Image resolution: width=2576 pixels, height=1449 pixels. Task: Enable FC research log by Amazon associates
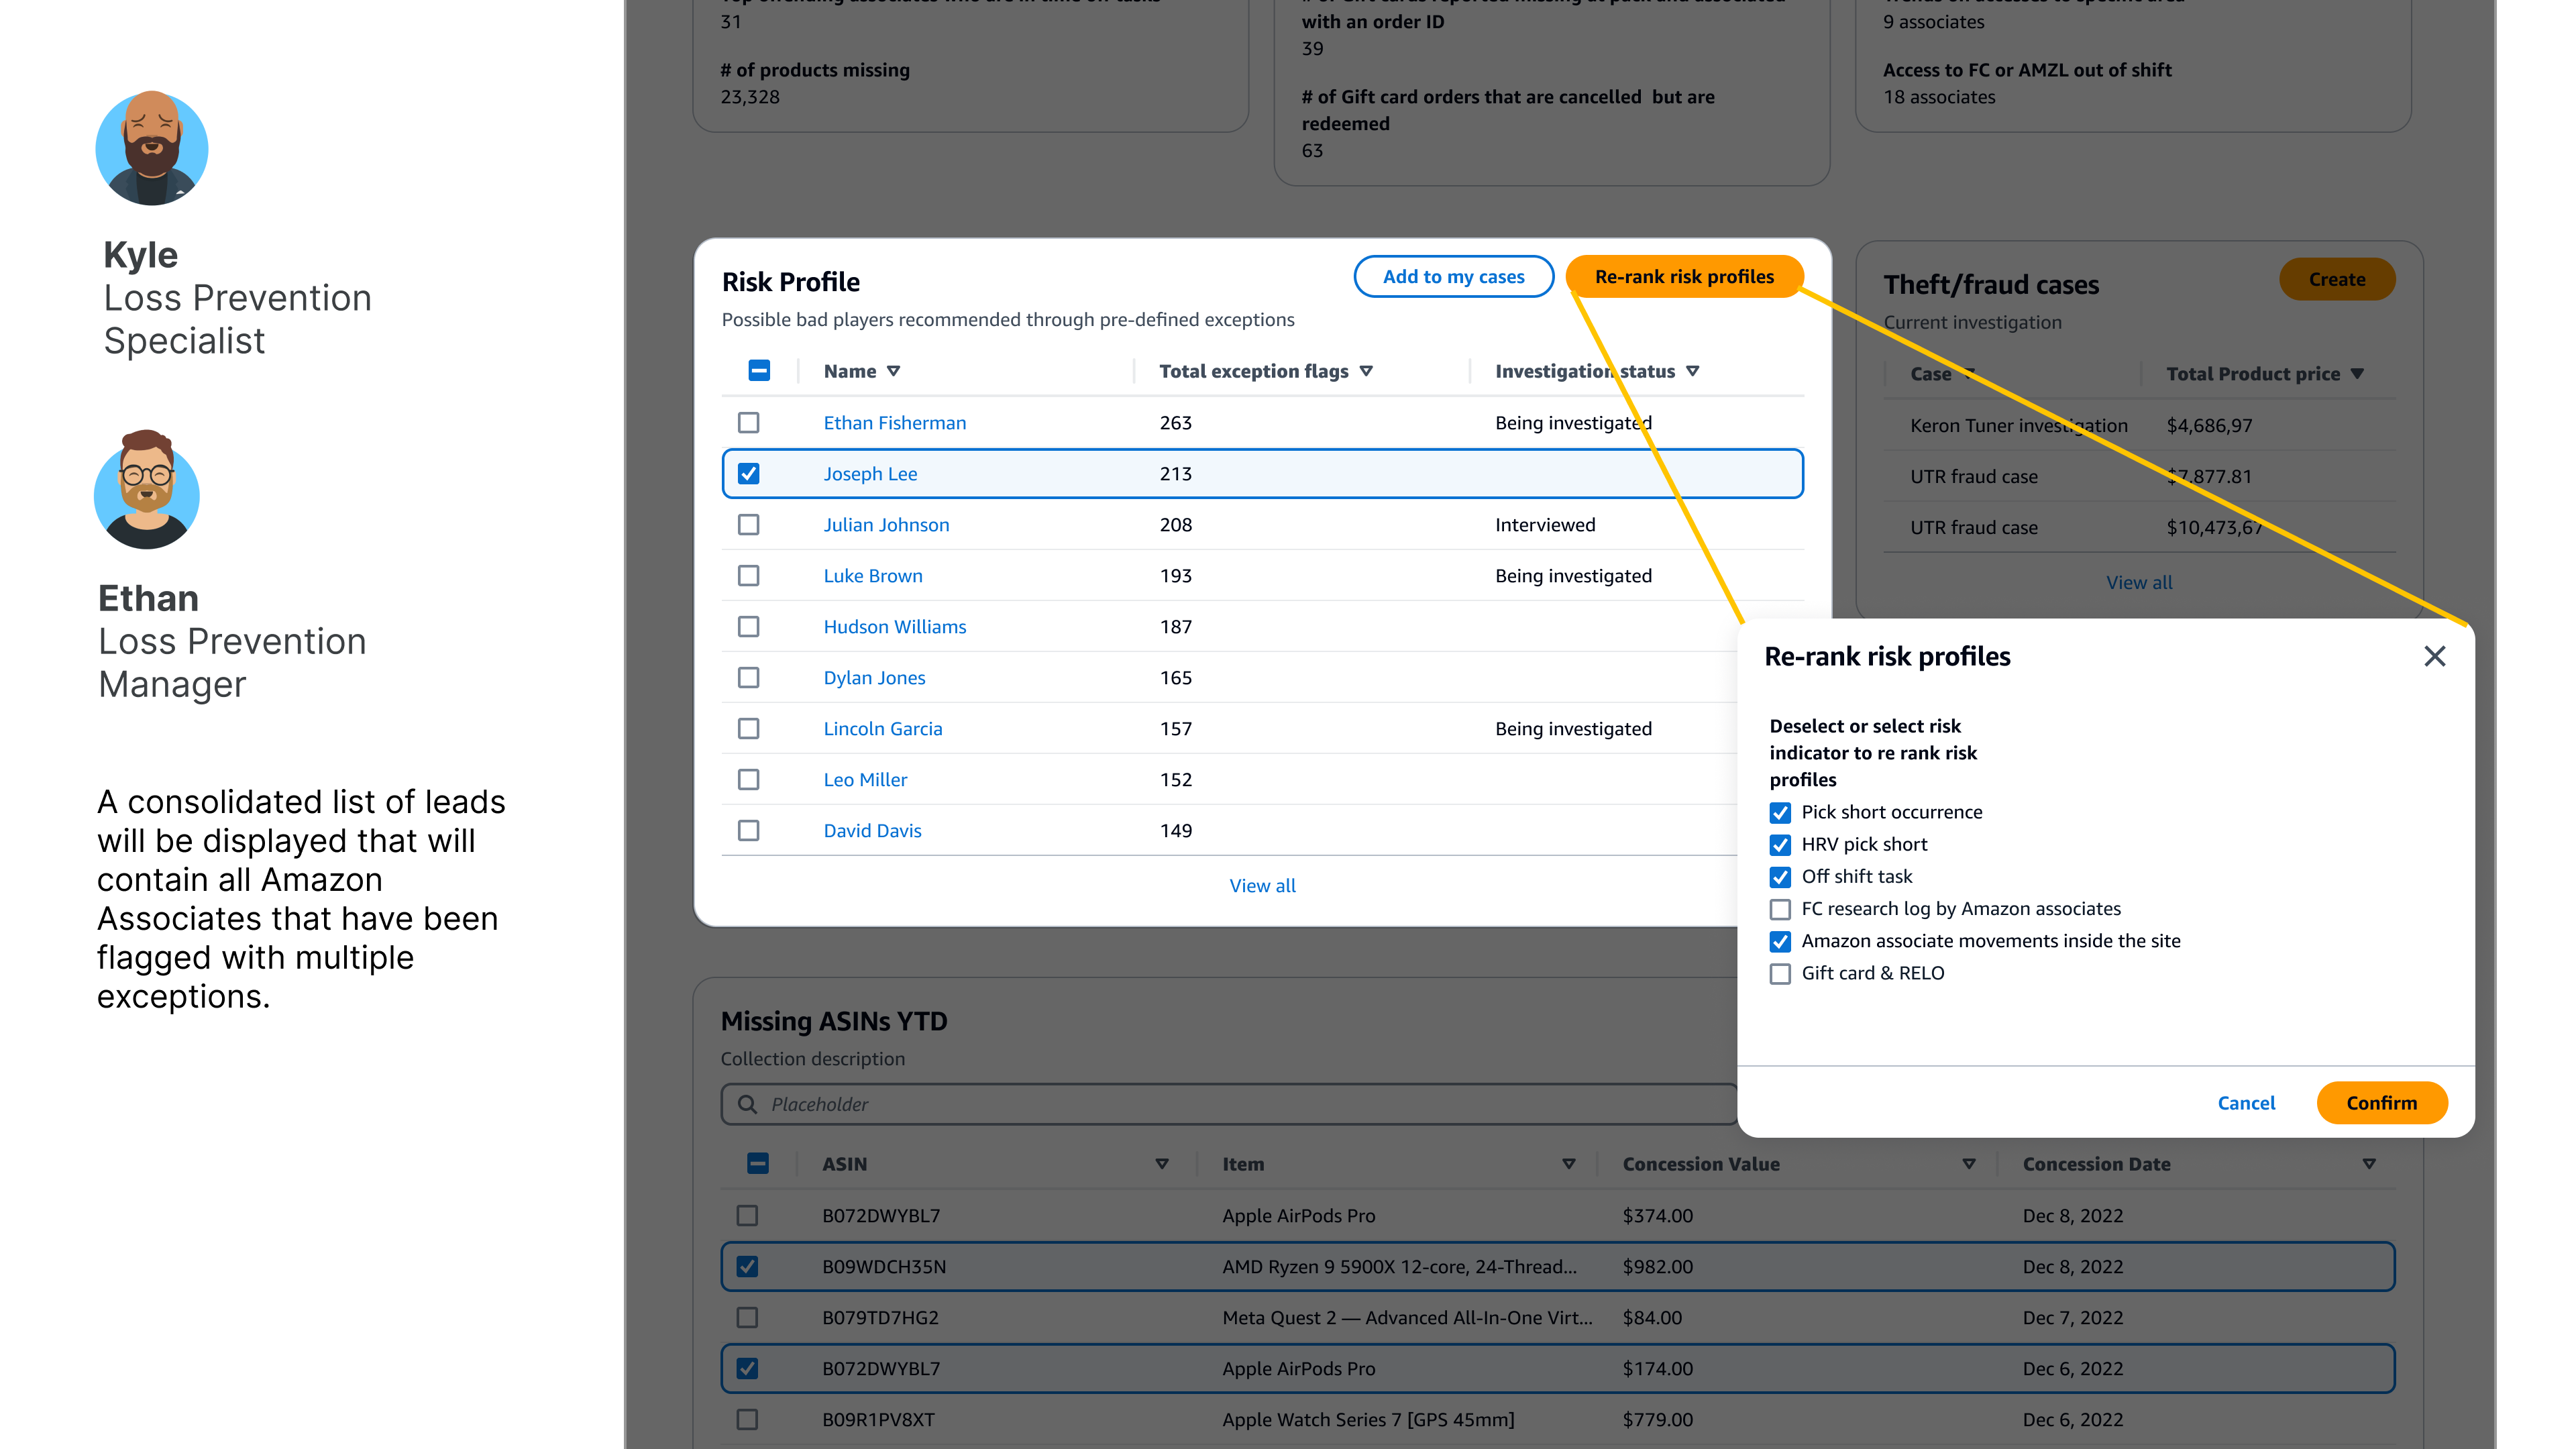[x=1780, y=909]
